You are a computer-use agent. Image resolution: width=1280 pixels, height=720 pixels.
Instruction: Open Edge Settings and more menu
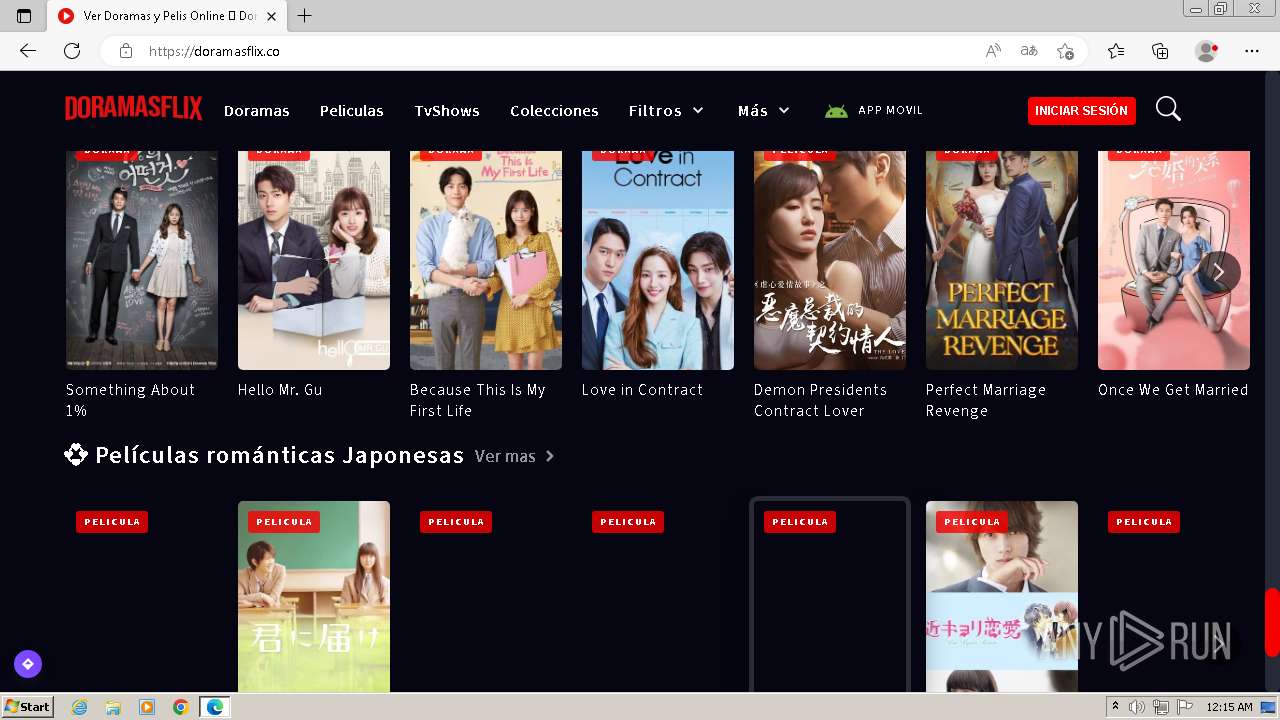[x=1252, y=51]
